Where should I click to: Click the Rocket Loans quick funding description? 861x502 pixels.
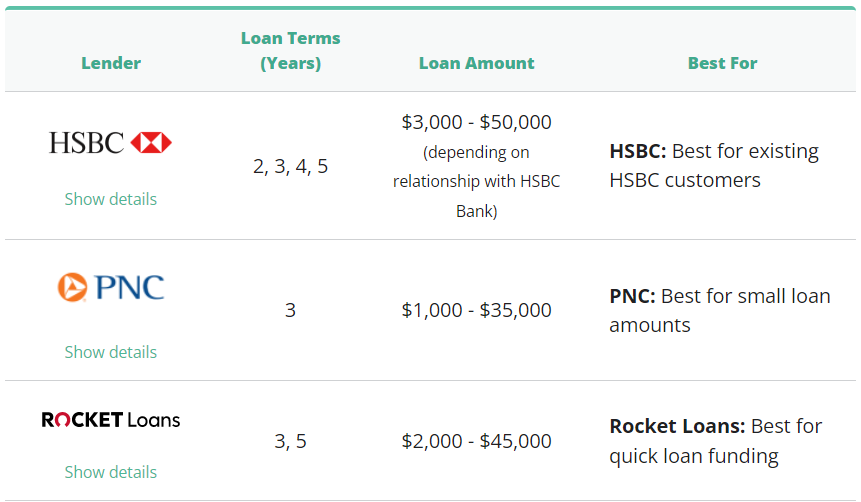click(715, 441)
